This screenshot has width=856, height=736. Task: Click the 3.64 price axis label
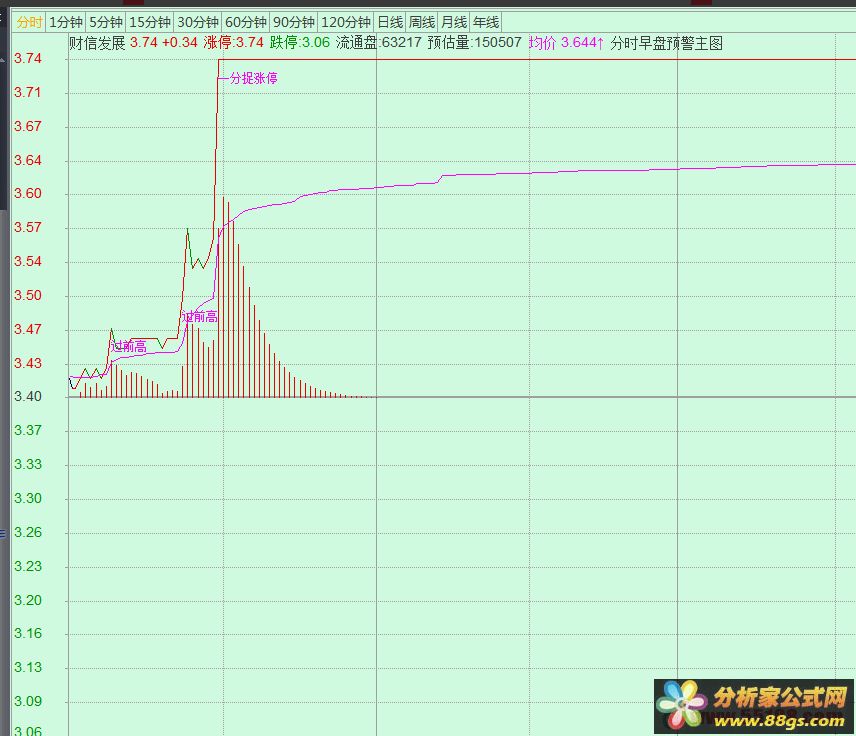click(x=28, y=160)
